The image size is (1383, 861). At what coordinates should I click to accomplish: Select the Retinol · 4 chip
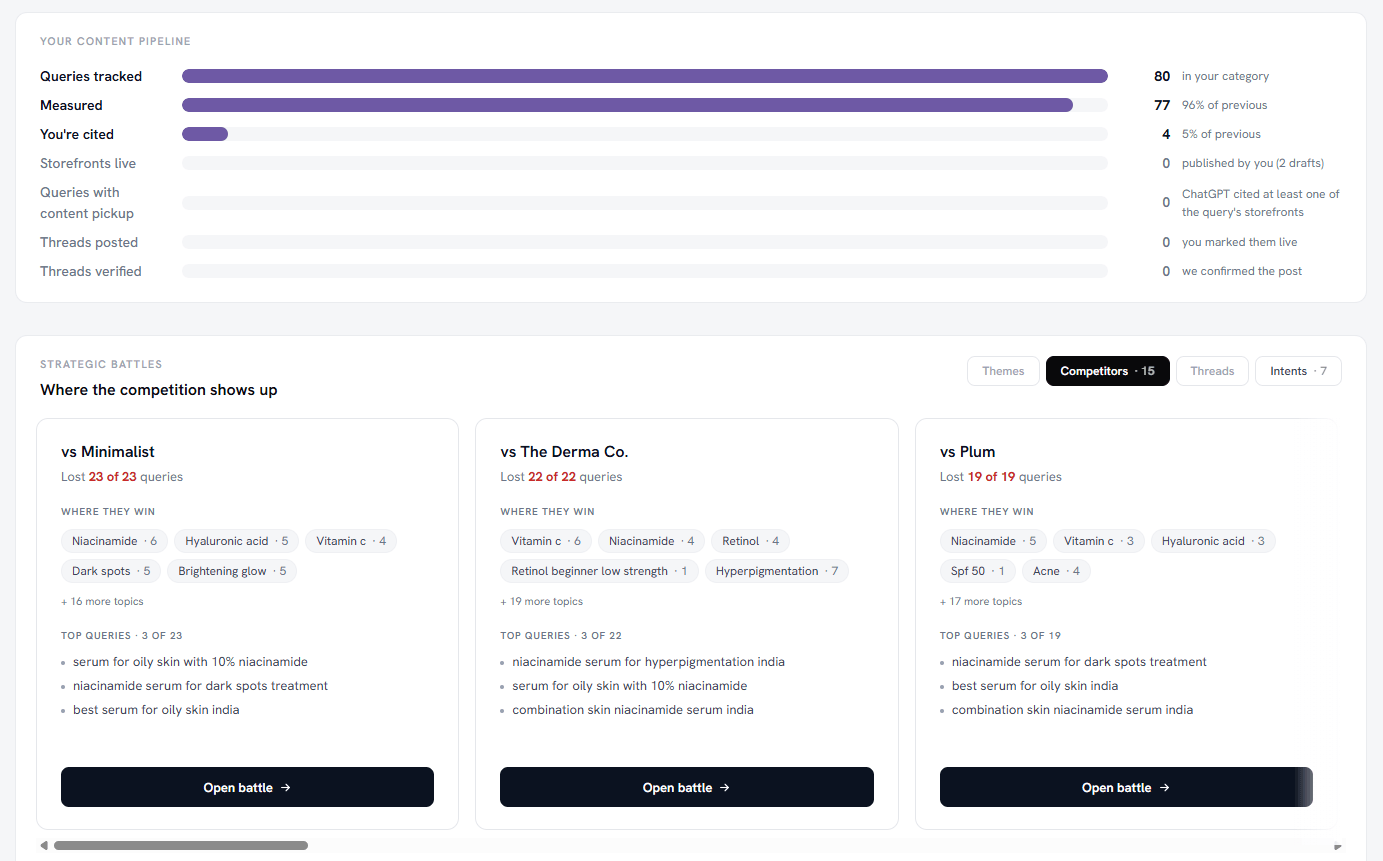(750, 541)
